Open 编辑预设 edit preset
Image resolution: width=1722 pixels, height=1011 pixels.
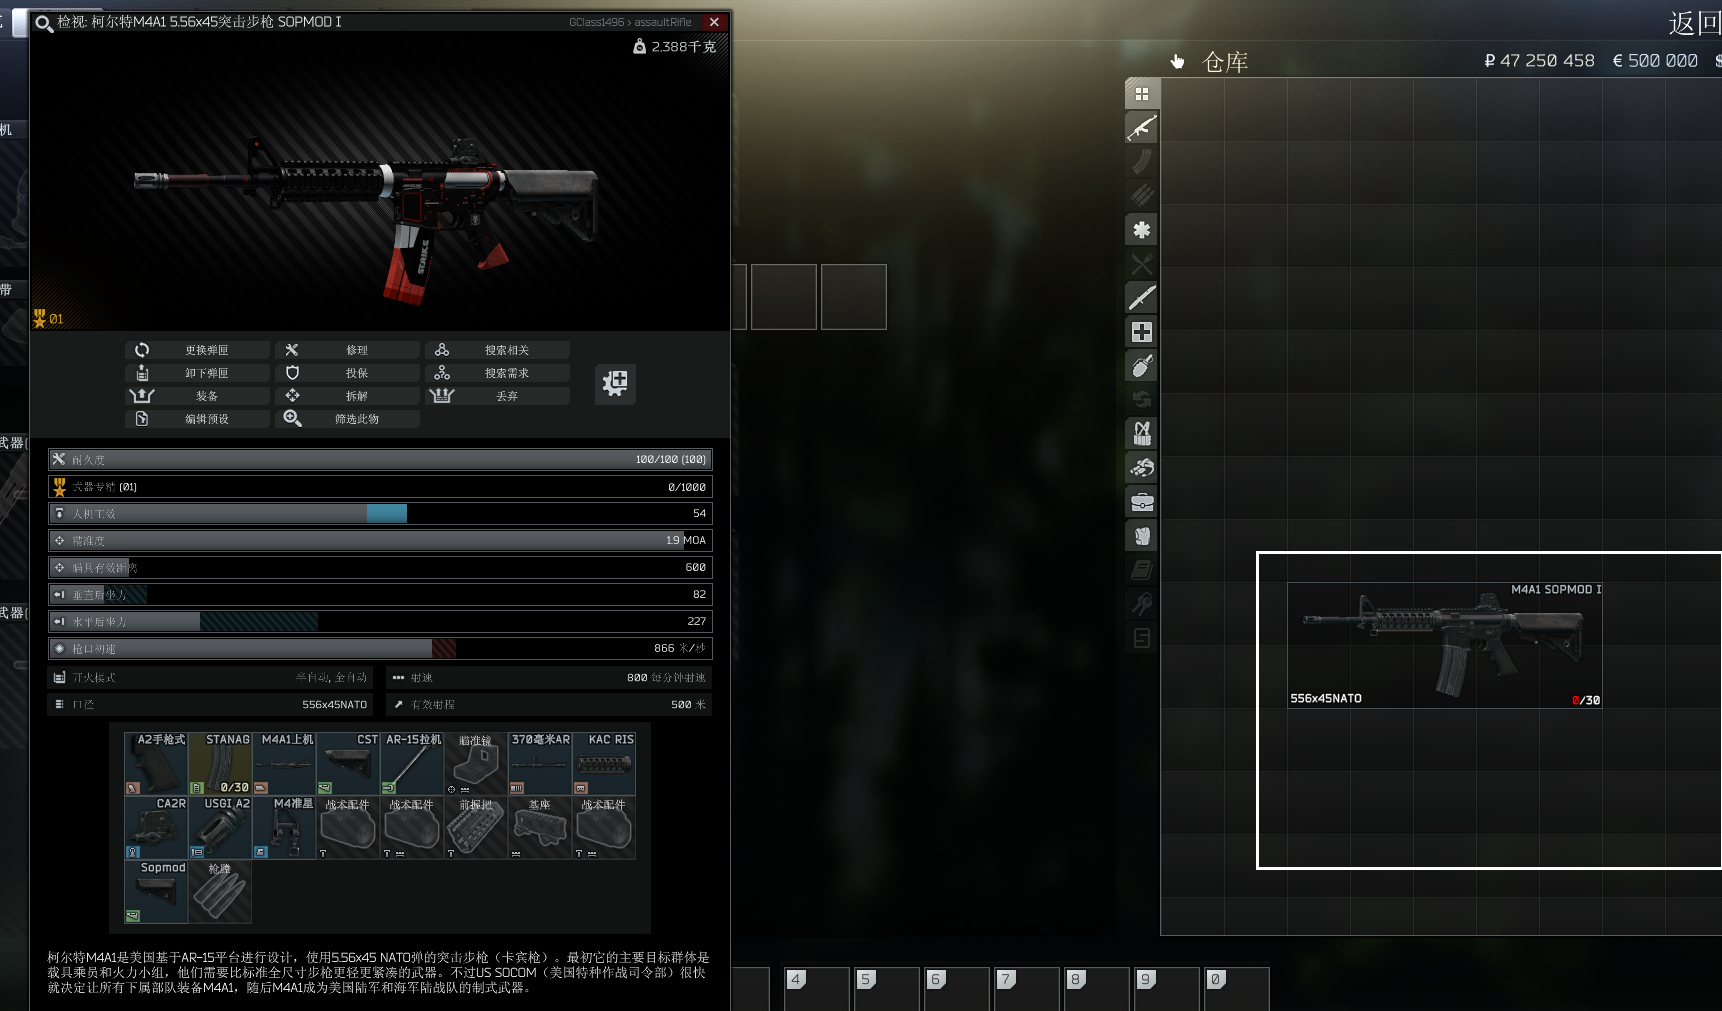197,419
